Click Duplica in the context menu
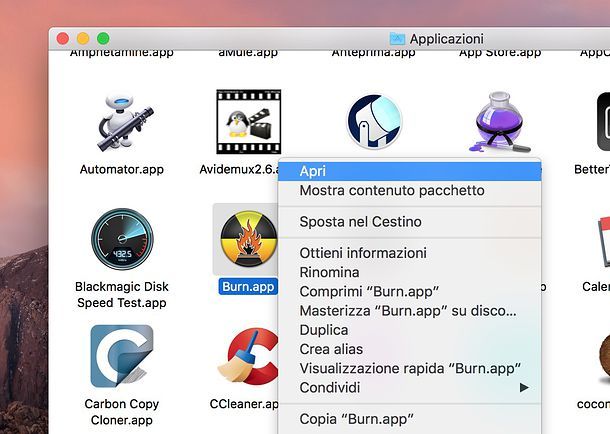610x434 pixels. (410, 330)
